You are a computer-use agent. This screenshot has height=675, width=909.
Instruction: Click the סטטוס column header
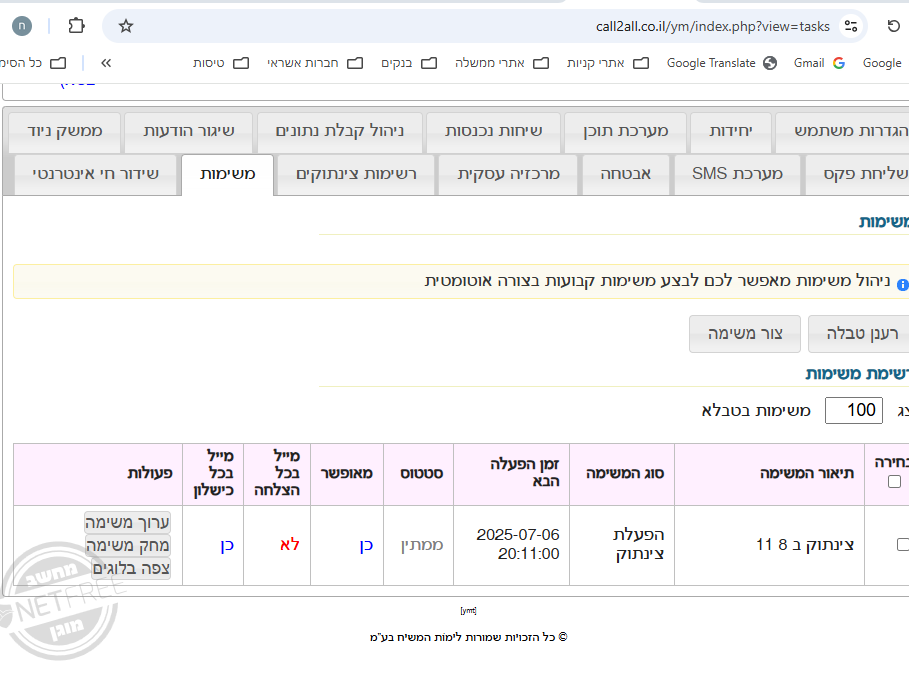(x=419, y=474)
